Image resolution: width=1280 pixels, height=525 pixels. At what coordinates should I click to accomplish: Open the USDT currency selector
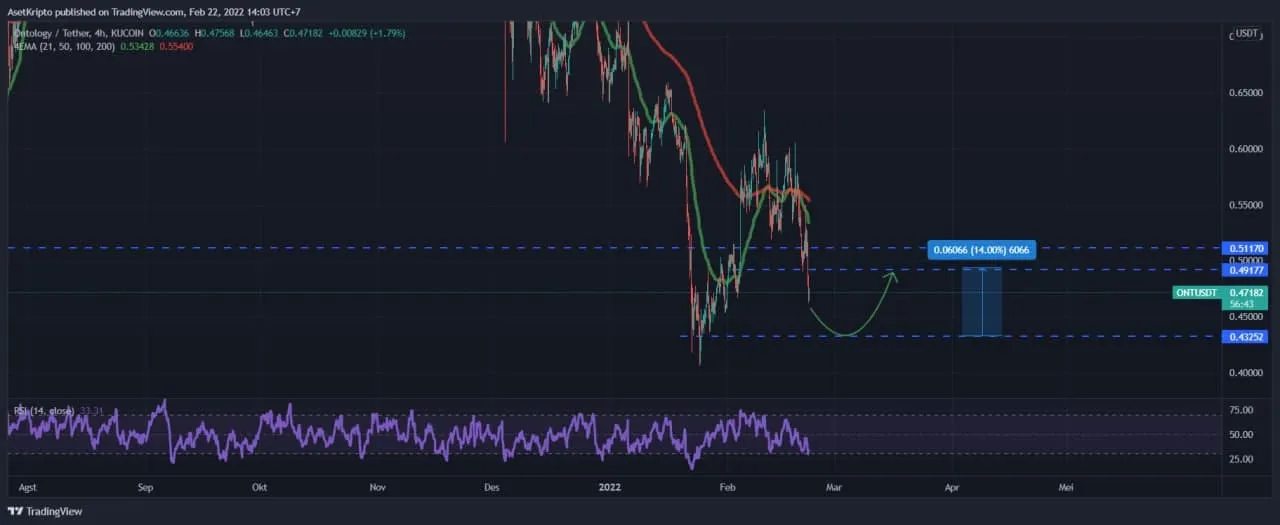coord(1246,33)
